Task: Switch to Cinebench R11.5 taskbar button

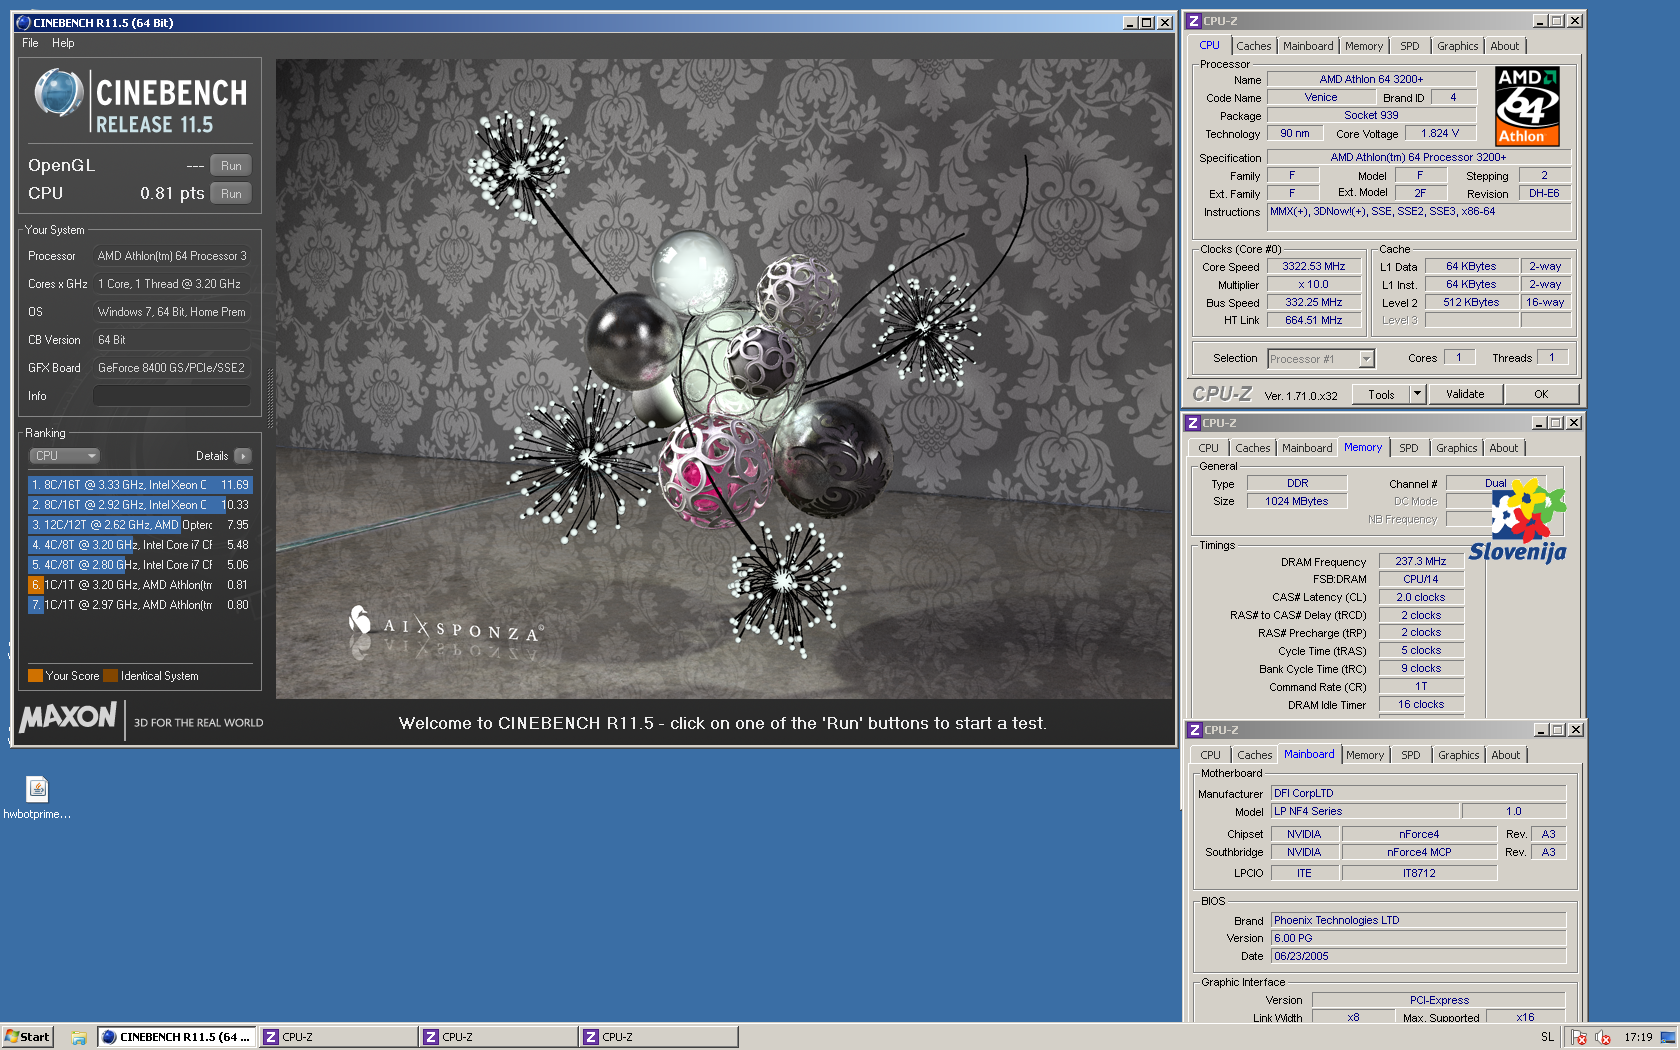Action: pyautogui.click(x=177, y=1037)
